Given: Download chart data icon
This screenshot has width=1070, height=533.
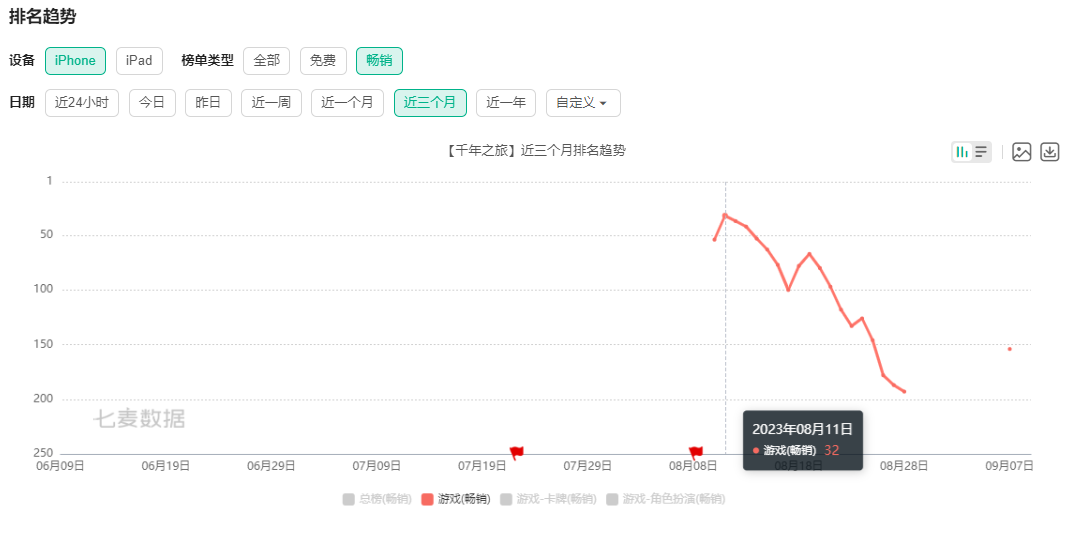Looking at the screenshot, I should 1050,152.
